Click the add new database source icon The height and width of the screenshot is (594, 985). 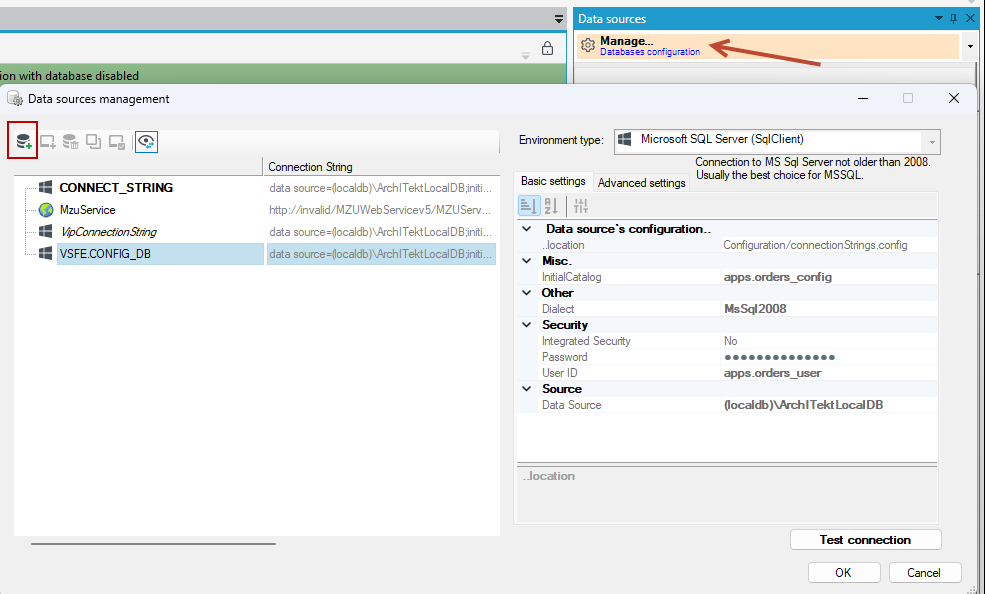pos(24,141)
